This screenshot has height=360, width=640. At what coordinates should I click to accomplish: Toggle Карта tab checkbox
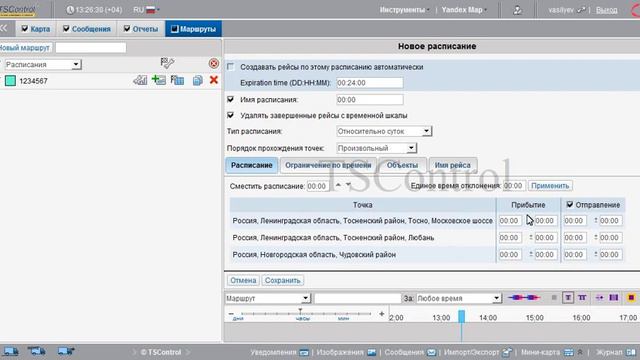[25, 29]
